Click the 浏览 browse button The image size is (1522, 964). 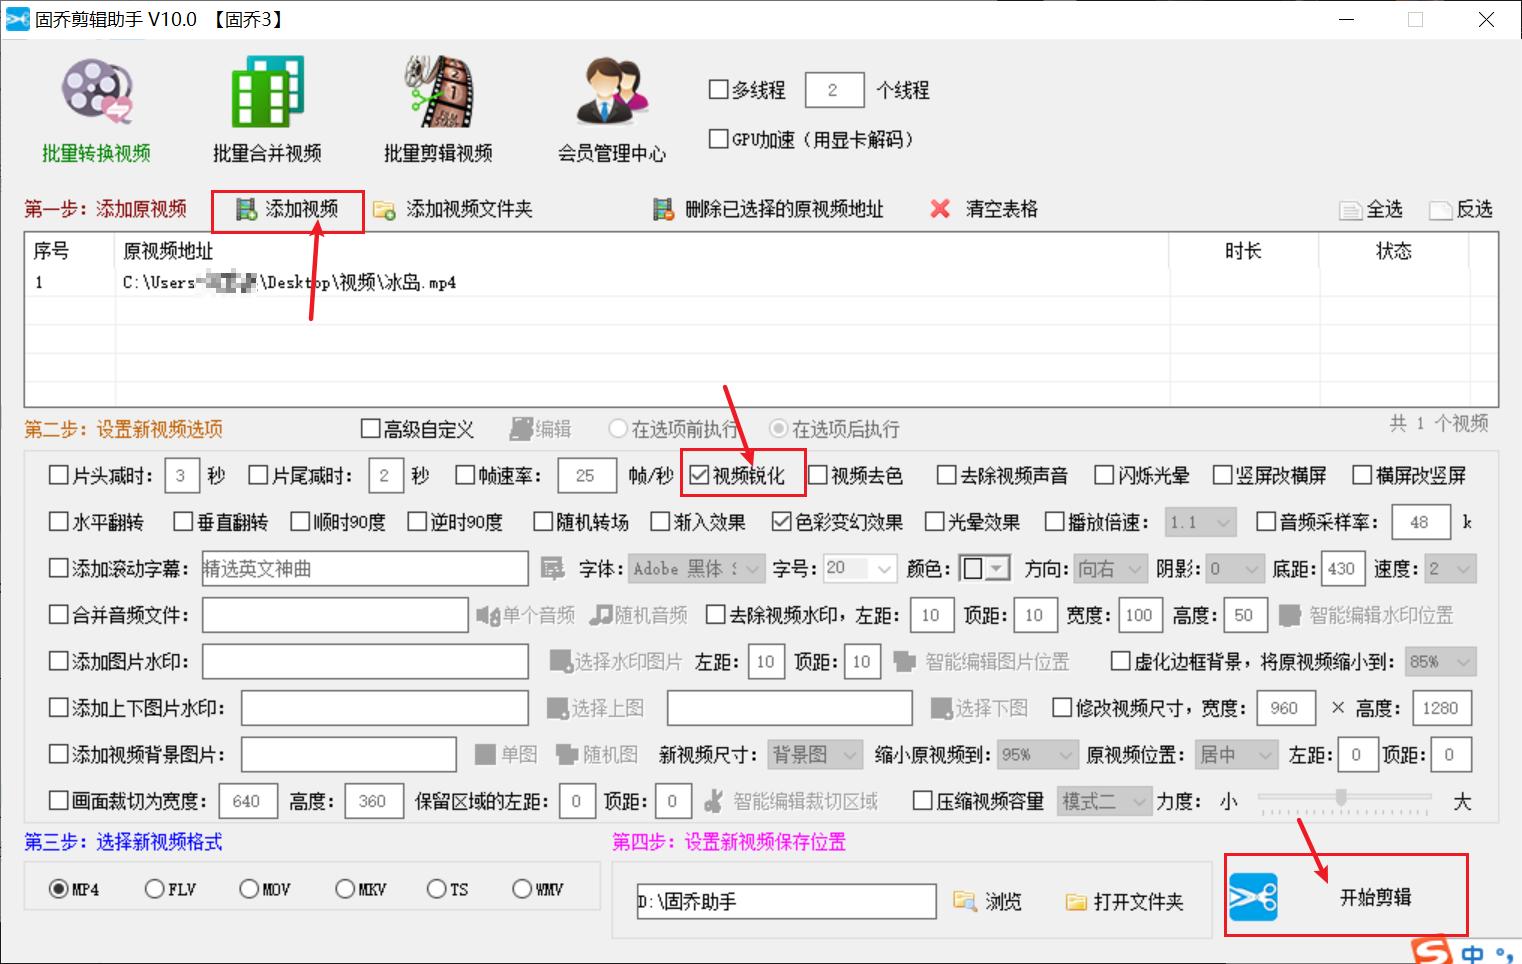pyautogui.click(x=989, y=901)
